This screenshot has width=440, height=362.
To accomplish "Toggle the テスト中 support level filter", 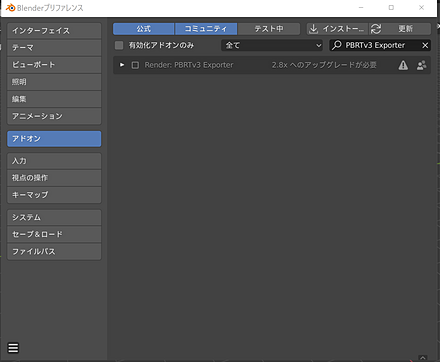I will pos(269,29).
